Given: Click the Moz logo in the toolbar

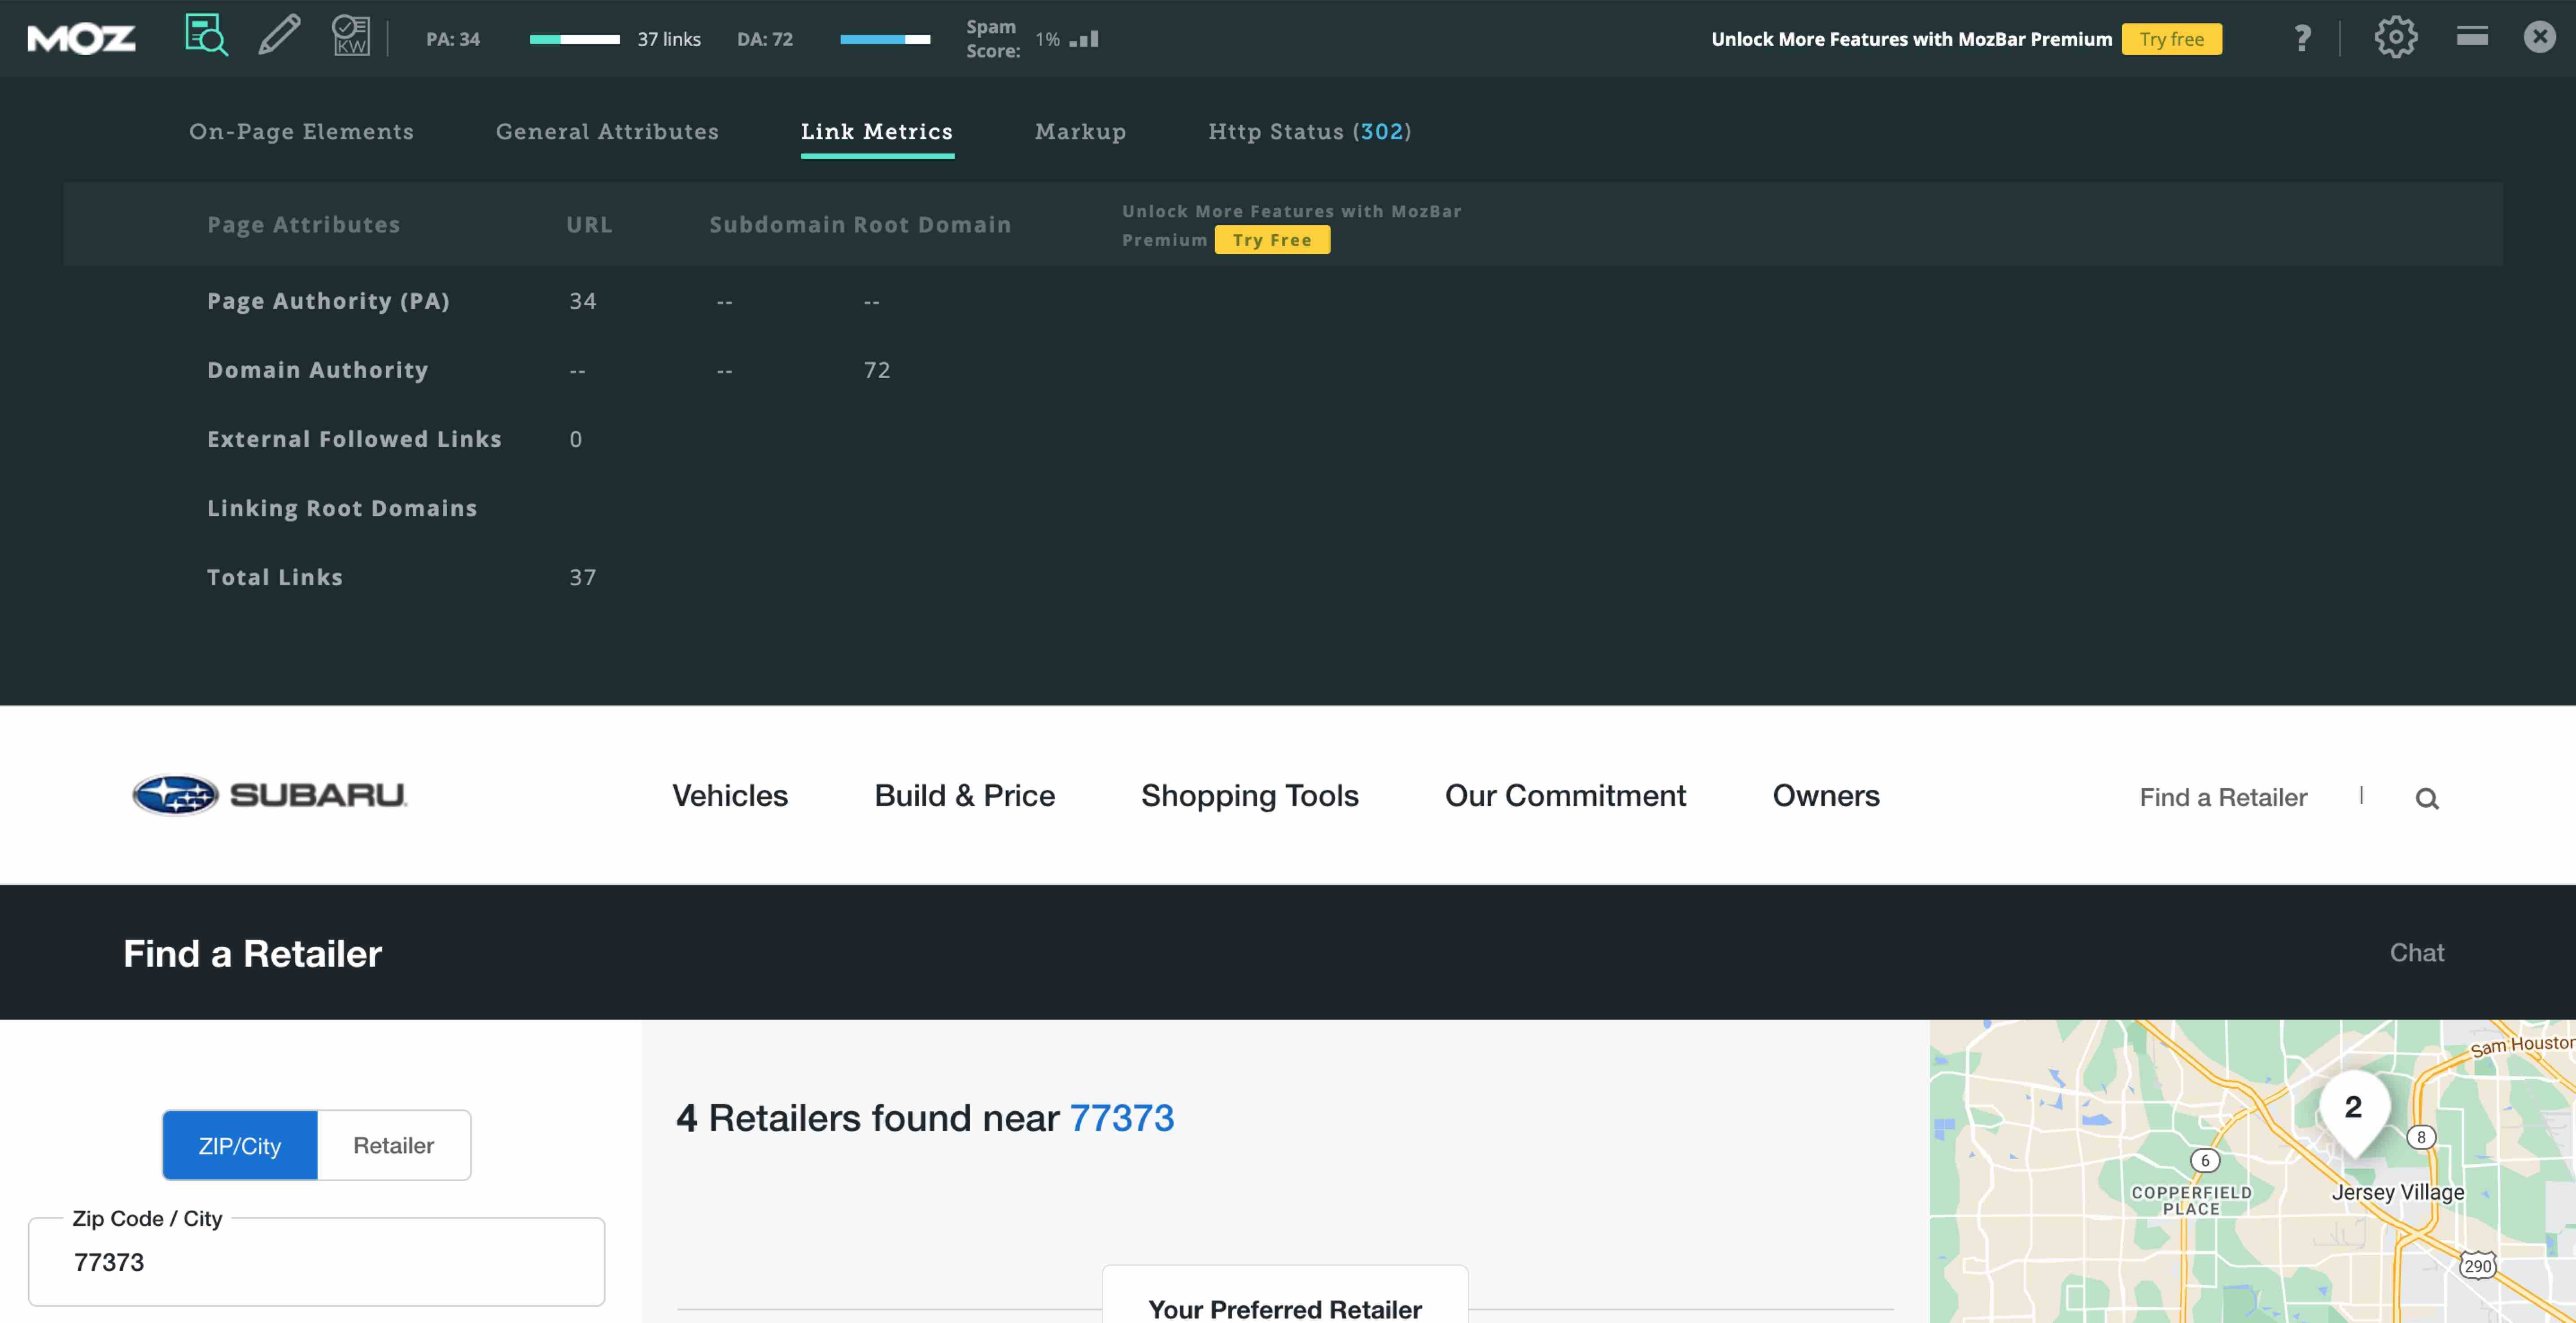Looking at the screenshot, I should [81, 39].
